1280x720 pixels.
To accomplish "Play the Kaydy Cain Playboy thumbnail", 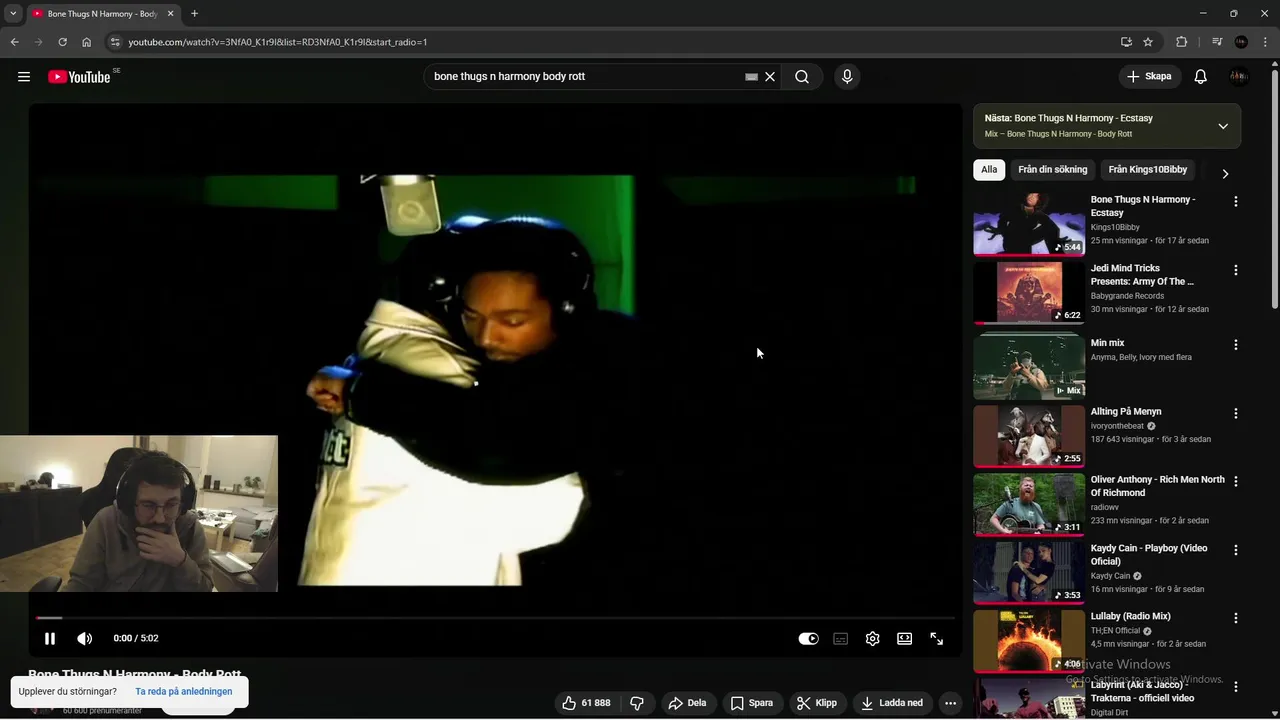I will pos(1029,573).
